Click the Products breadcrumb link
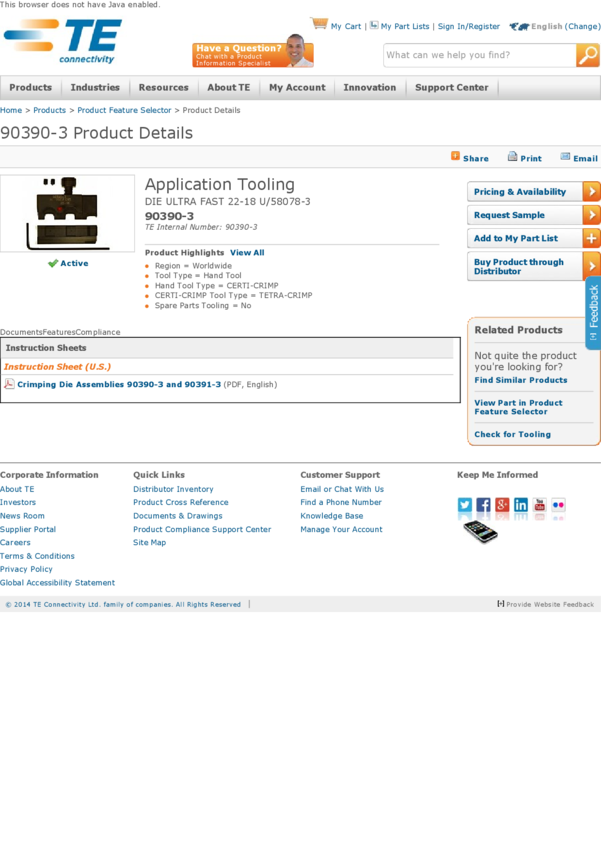Image resolution: width=601 pixels, height=850 pixels. pos(49,110)
